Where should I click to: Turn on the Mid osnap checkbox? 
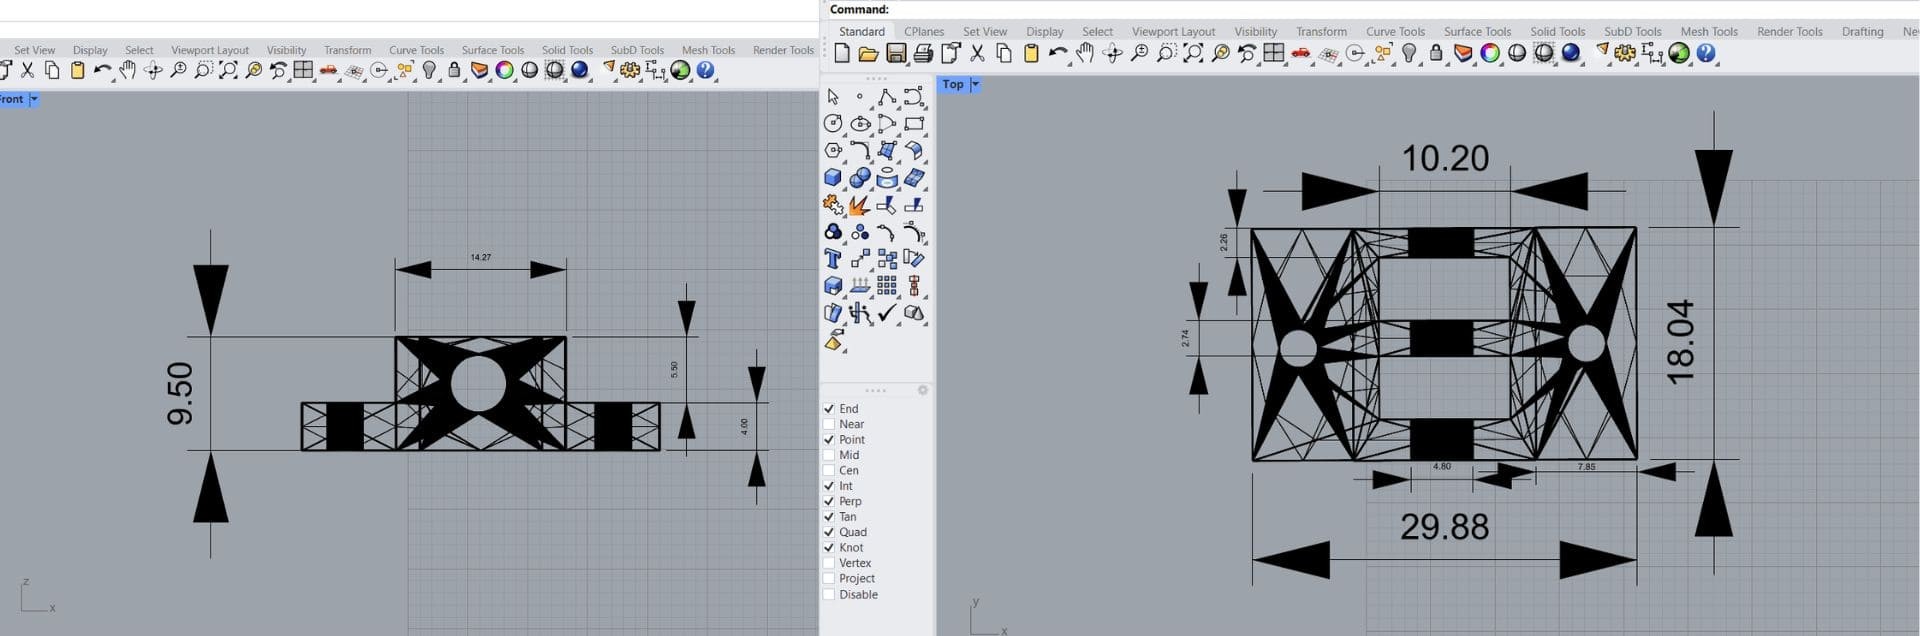pos(829,455)
